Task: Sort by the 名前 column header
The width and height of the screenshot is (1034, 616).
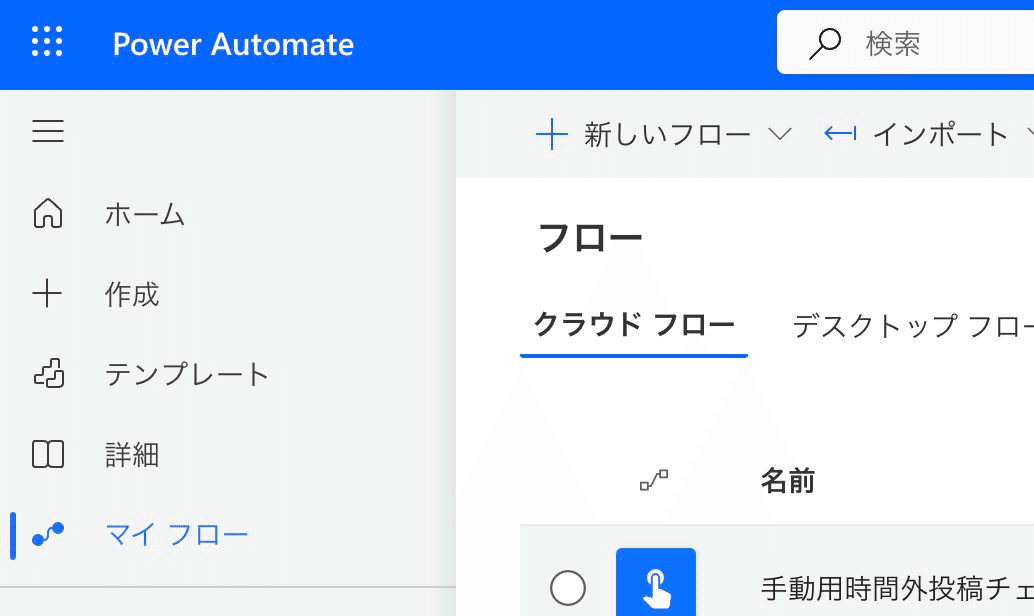Action: point(788,481)
